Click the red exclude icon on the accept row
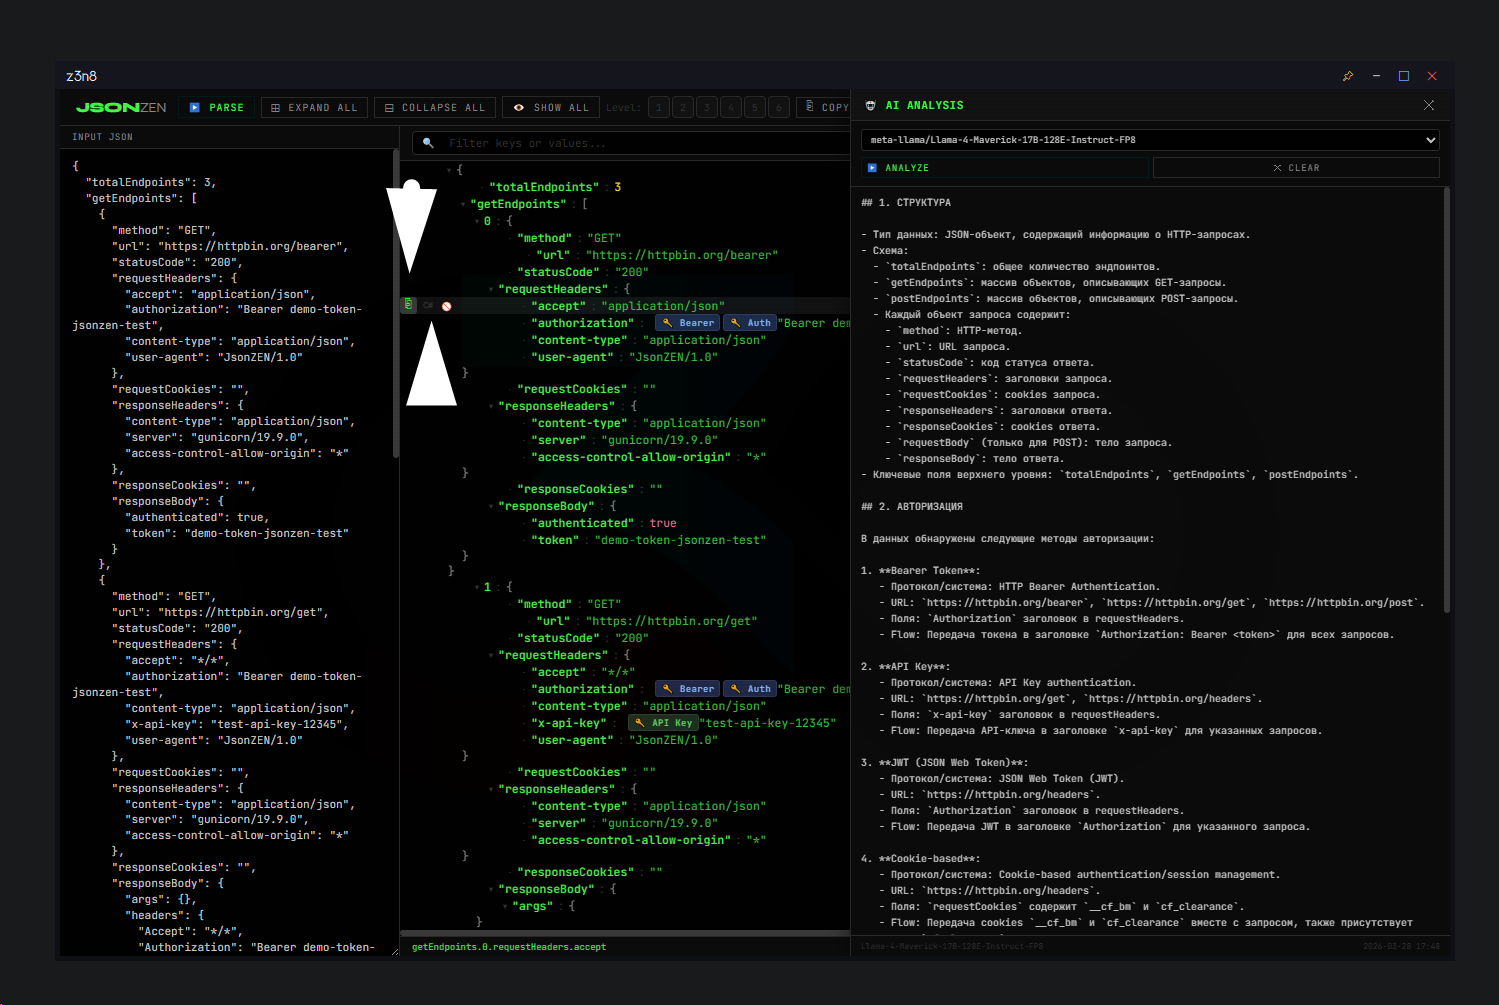 (447, 306)
